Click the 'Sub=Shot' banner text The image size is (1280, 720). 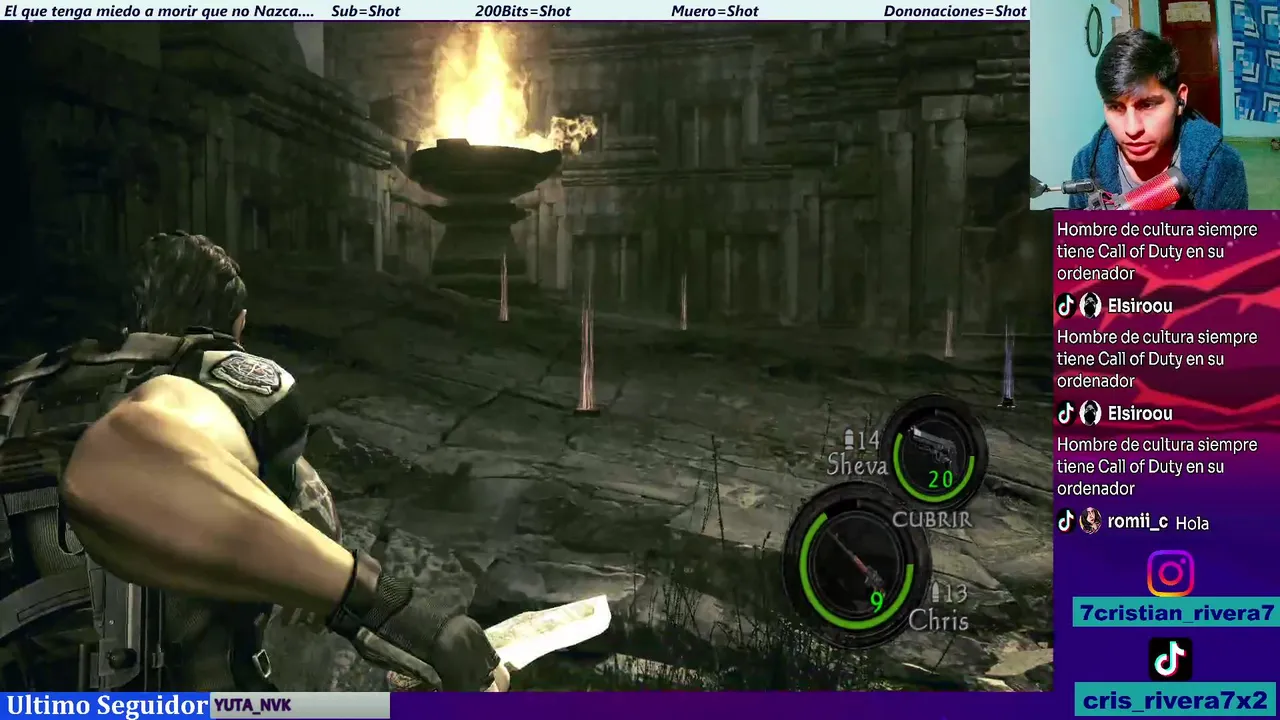365,11
